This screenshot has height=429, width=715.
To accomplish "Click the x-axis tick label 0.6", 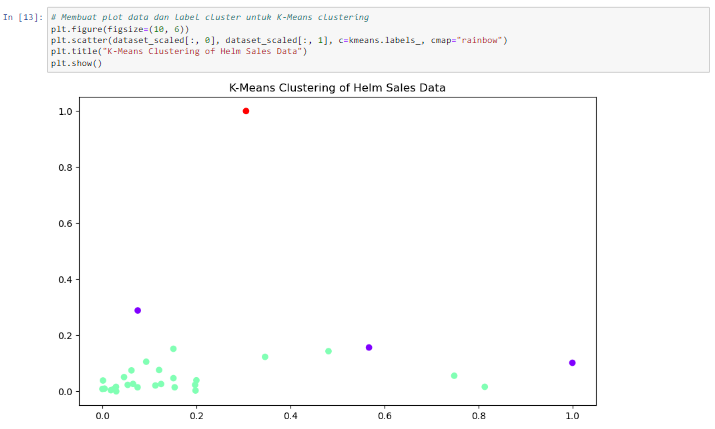I will pos(385,412).
